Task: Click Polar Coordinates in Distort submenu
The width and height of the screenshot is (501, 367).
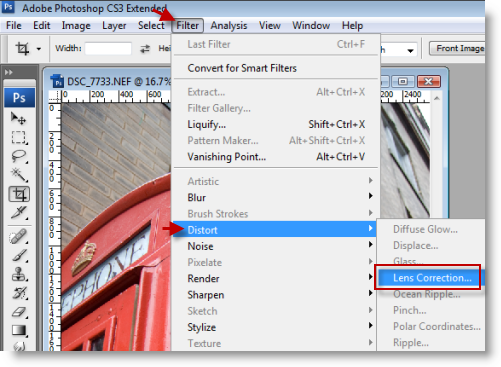Action: [x=431, y=326]
